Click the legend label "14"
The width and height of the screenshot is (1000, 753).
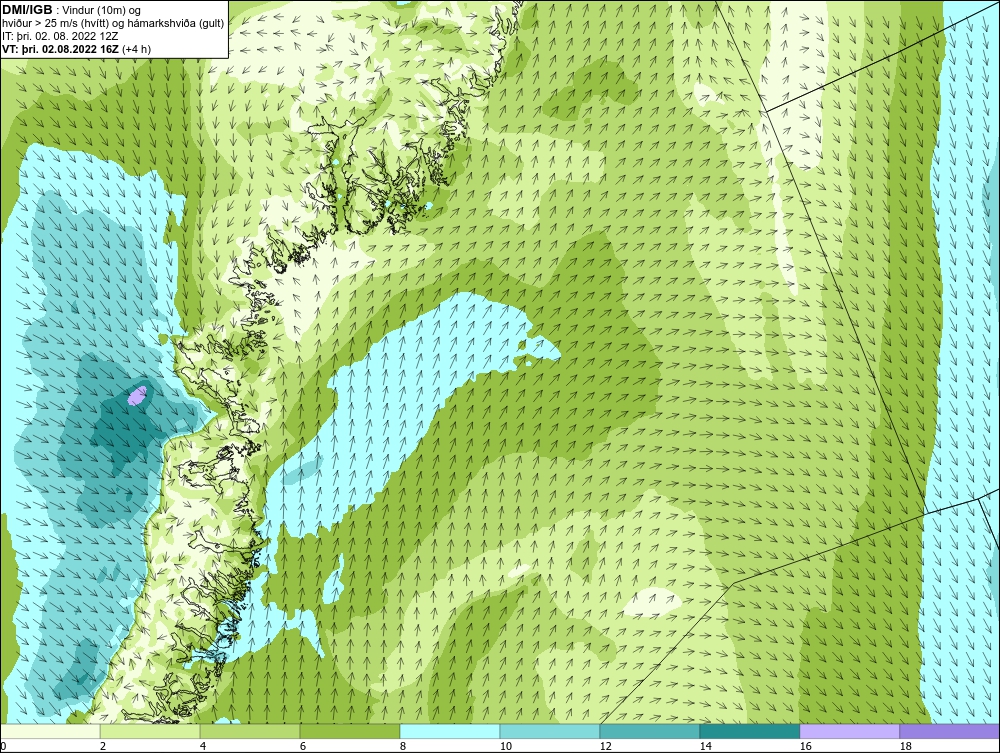[x=705, y=746]
